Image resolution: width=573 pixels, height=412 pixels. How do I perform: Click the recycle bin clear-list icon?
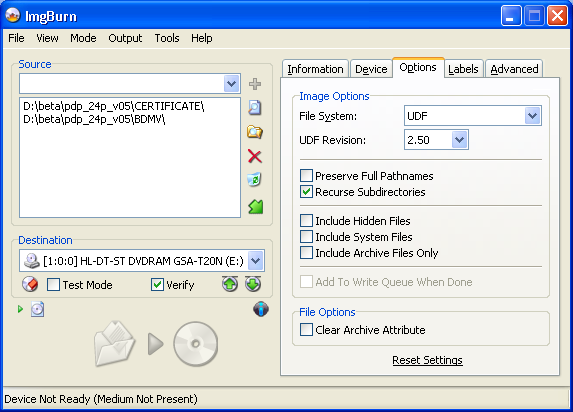click(x=255, y=179)
